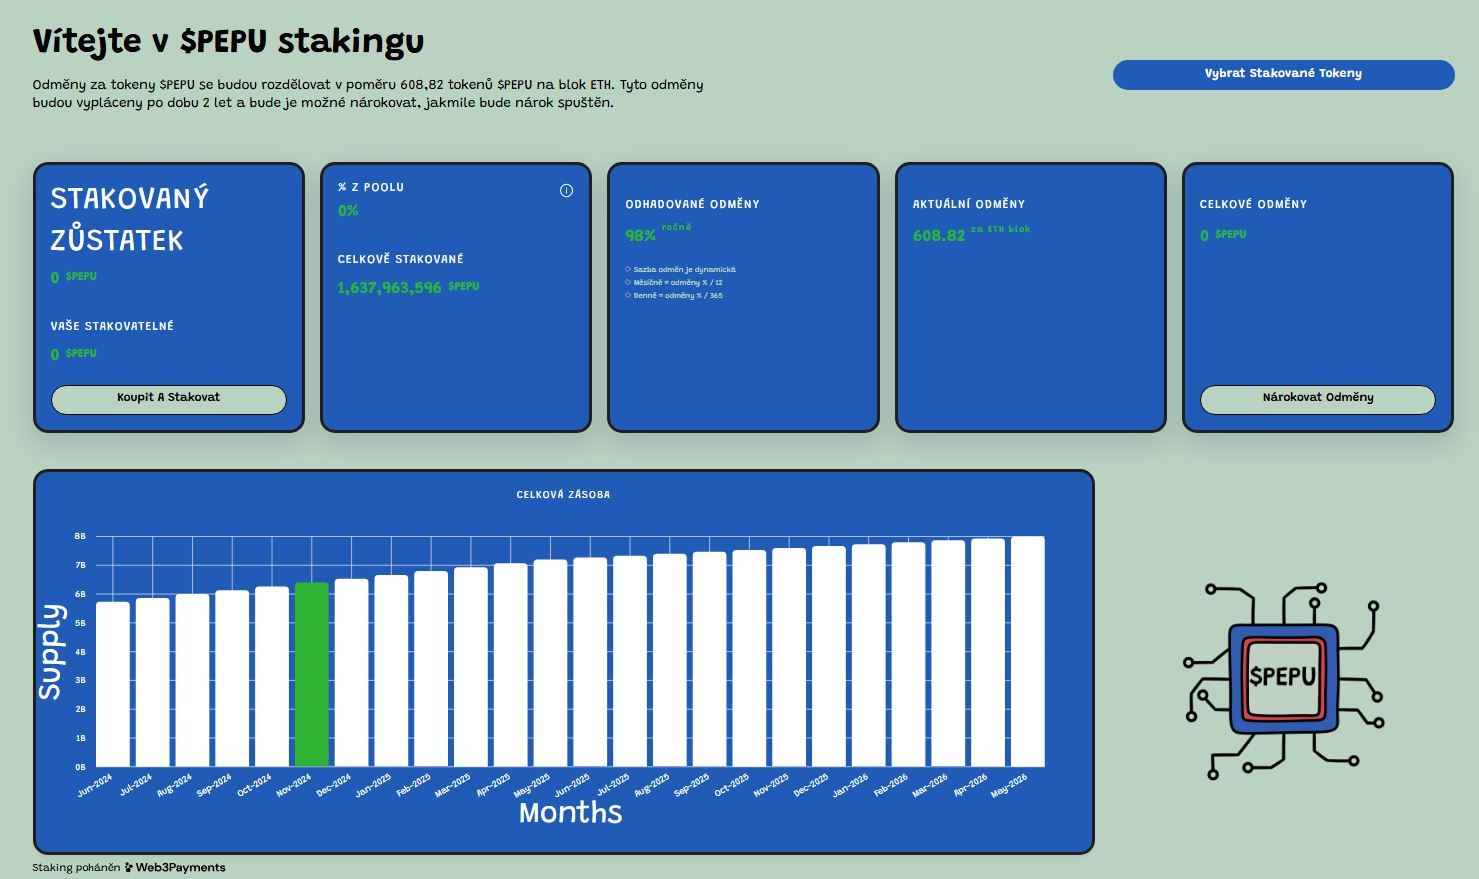Image resolution: width=1479 pixels, height=879 pixels.
Task: Click the '% Z POOLU' label
Action: [x=371, y=187]
